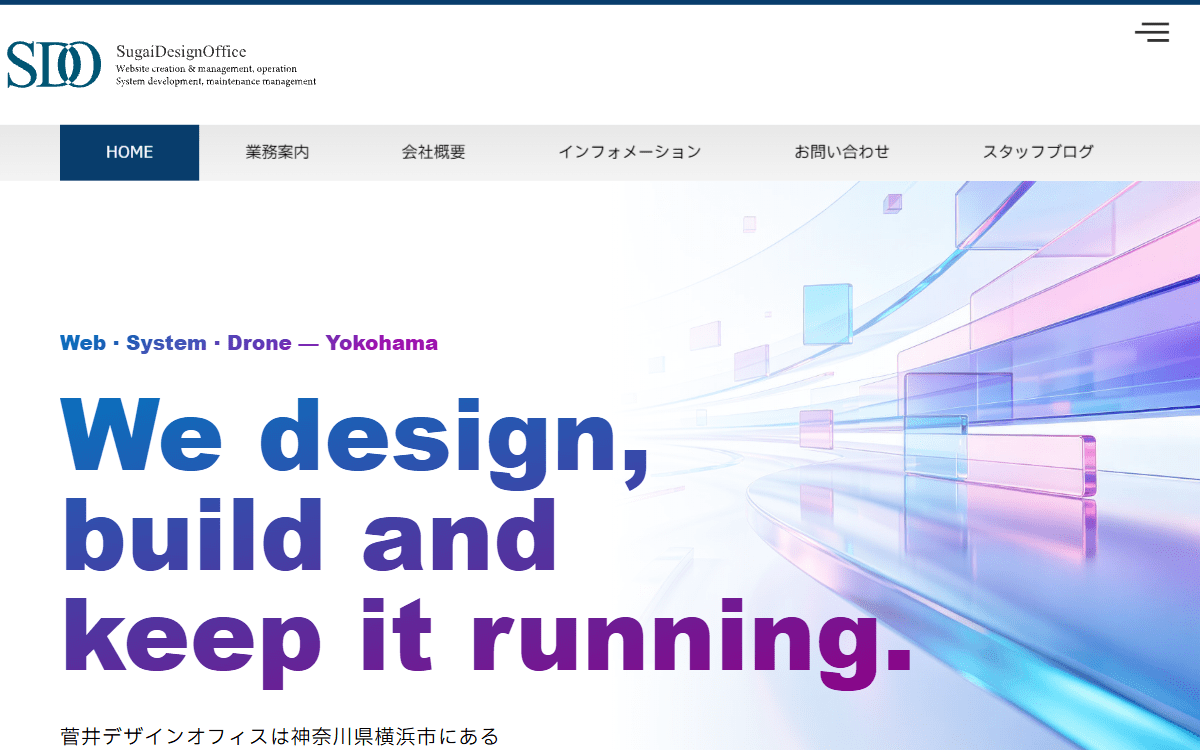Open the インフォメーション menu item
Screen dimensions: 1200x750
click(x=630, y=152)
